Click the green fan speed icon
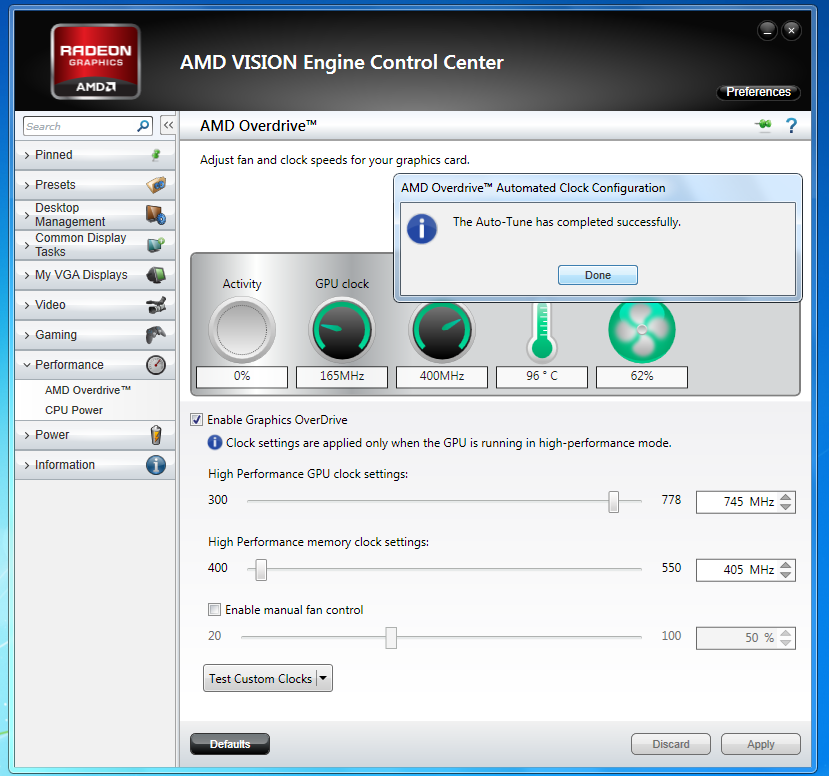 (x=642, y=330)
